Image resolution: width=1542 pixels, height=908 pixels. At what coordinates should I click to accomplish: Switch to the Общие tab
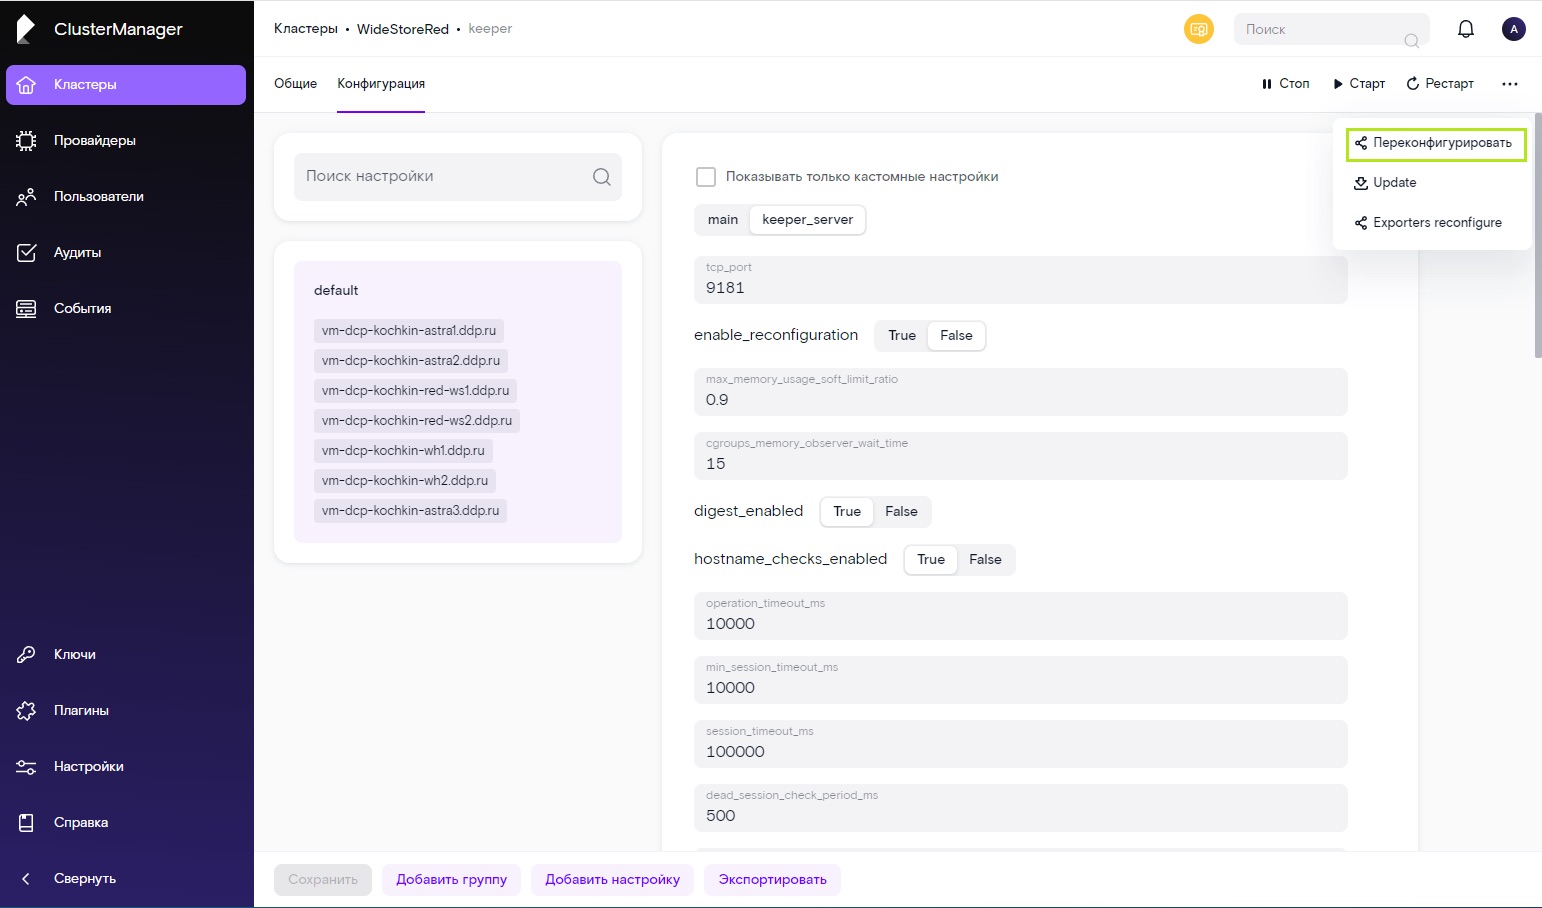(295, 84)
